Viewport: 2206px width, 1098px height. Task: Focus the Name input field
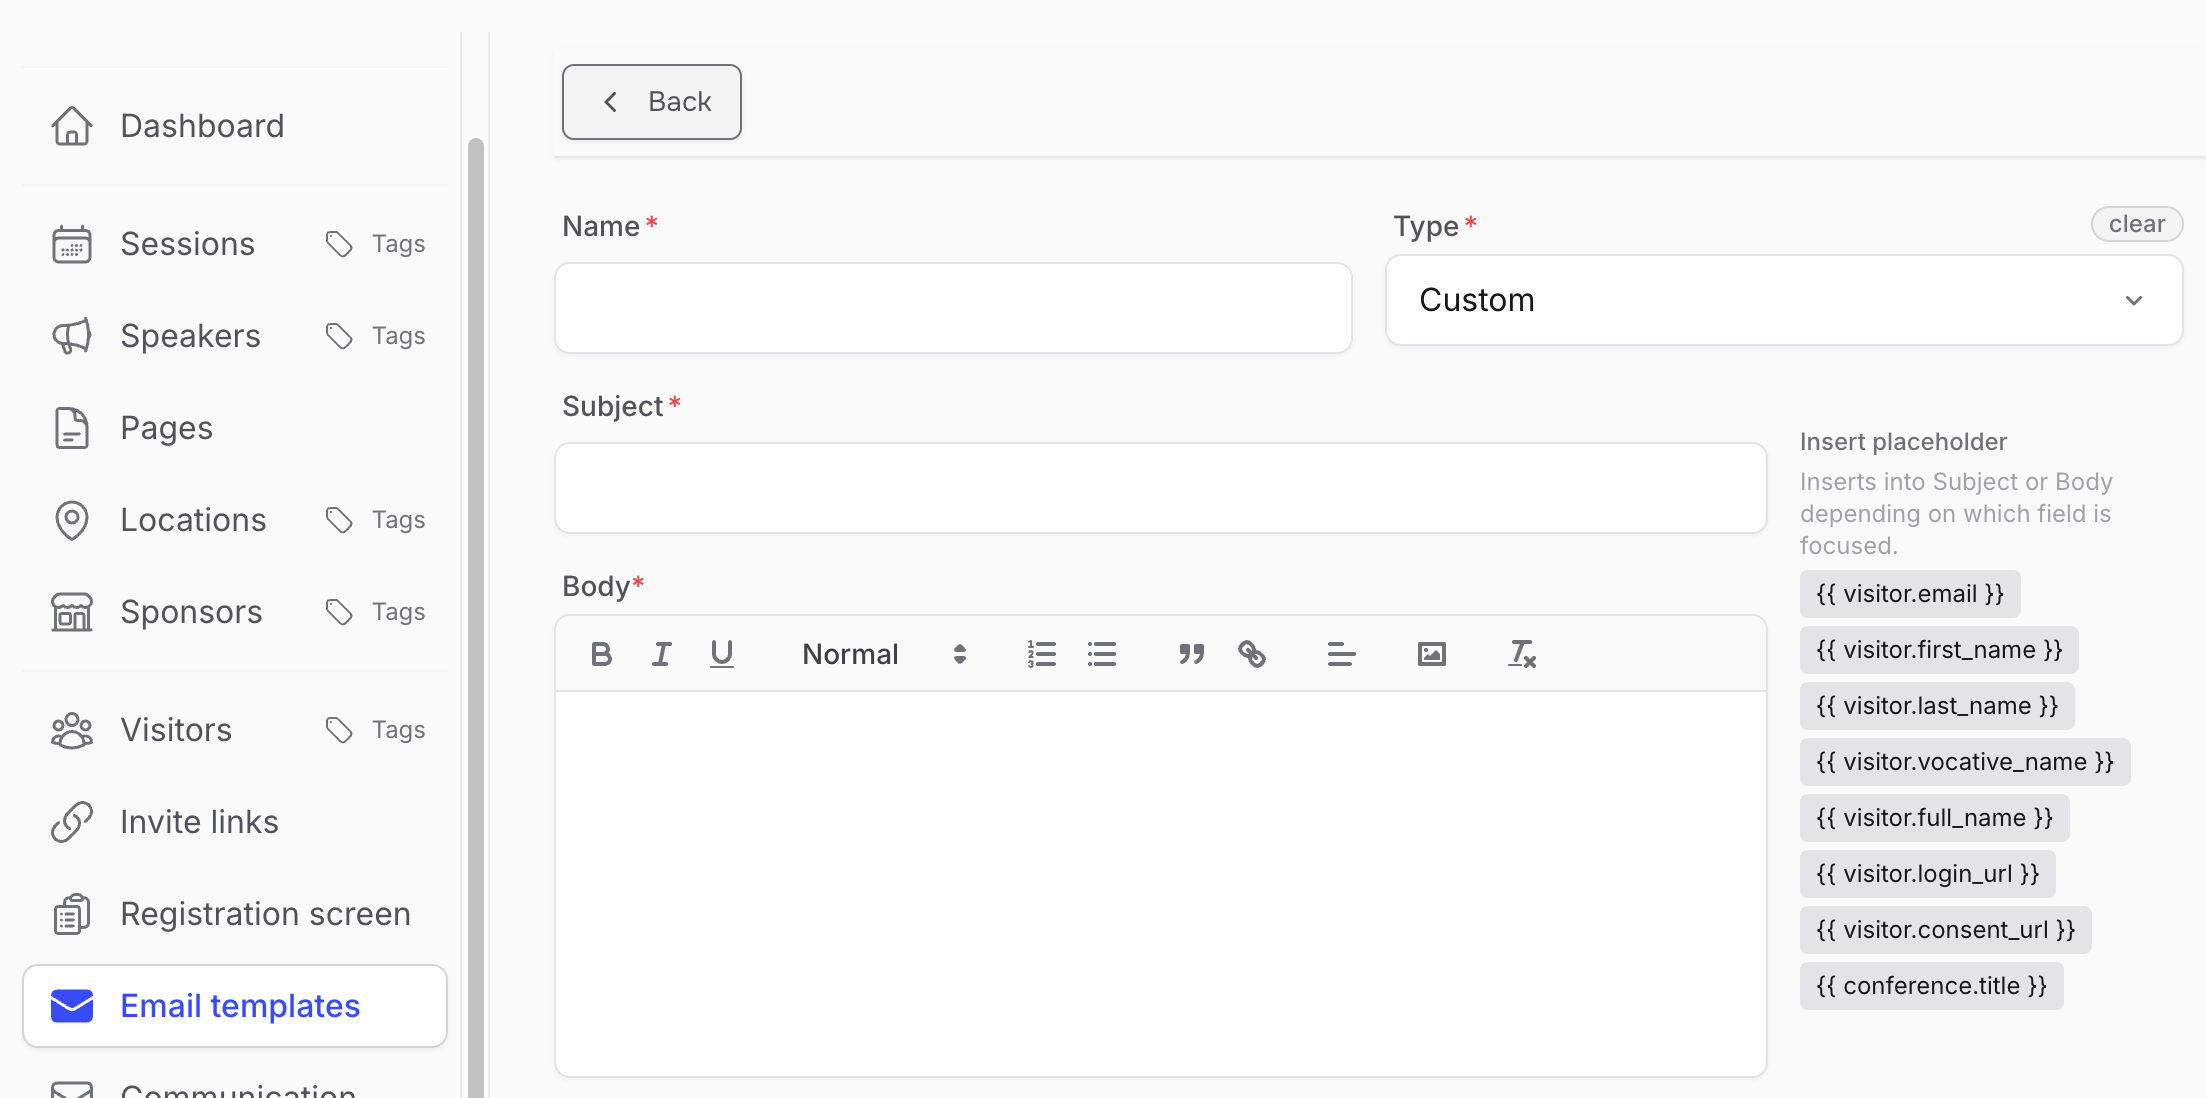pyautogui.click(x=953, y=308)
